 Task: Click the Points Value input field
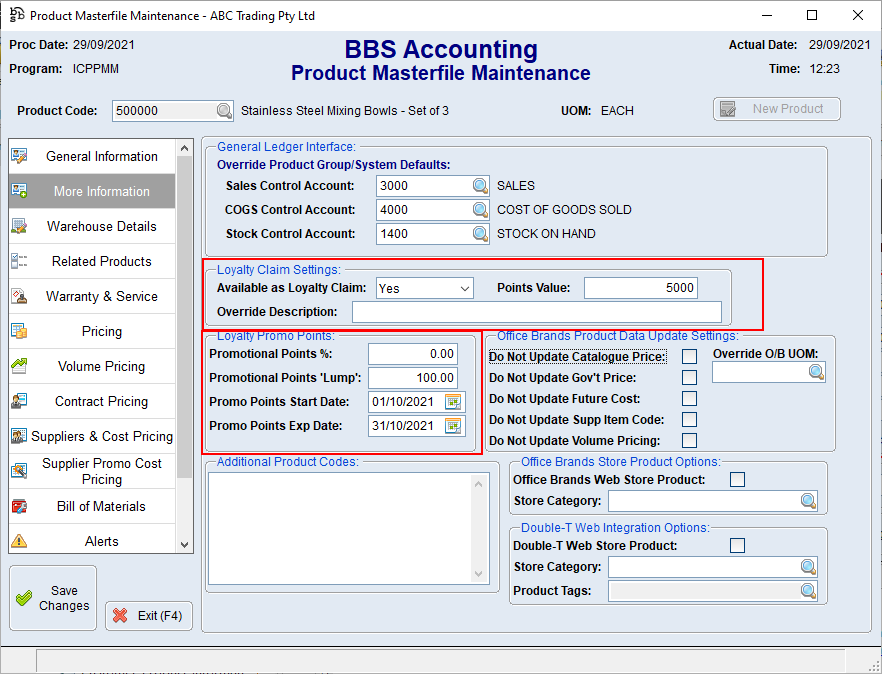coord(640,288)
